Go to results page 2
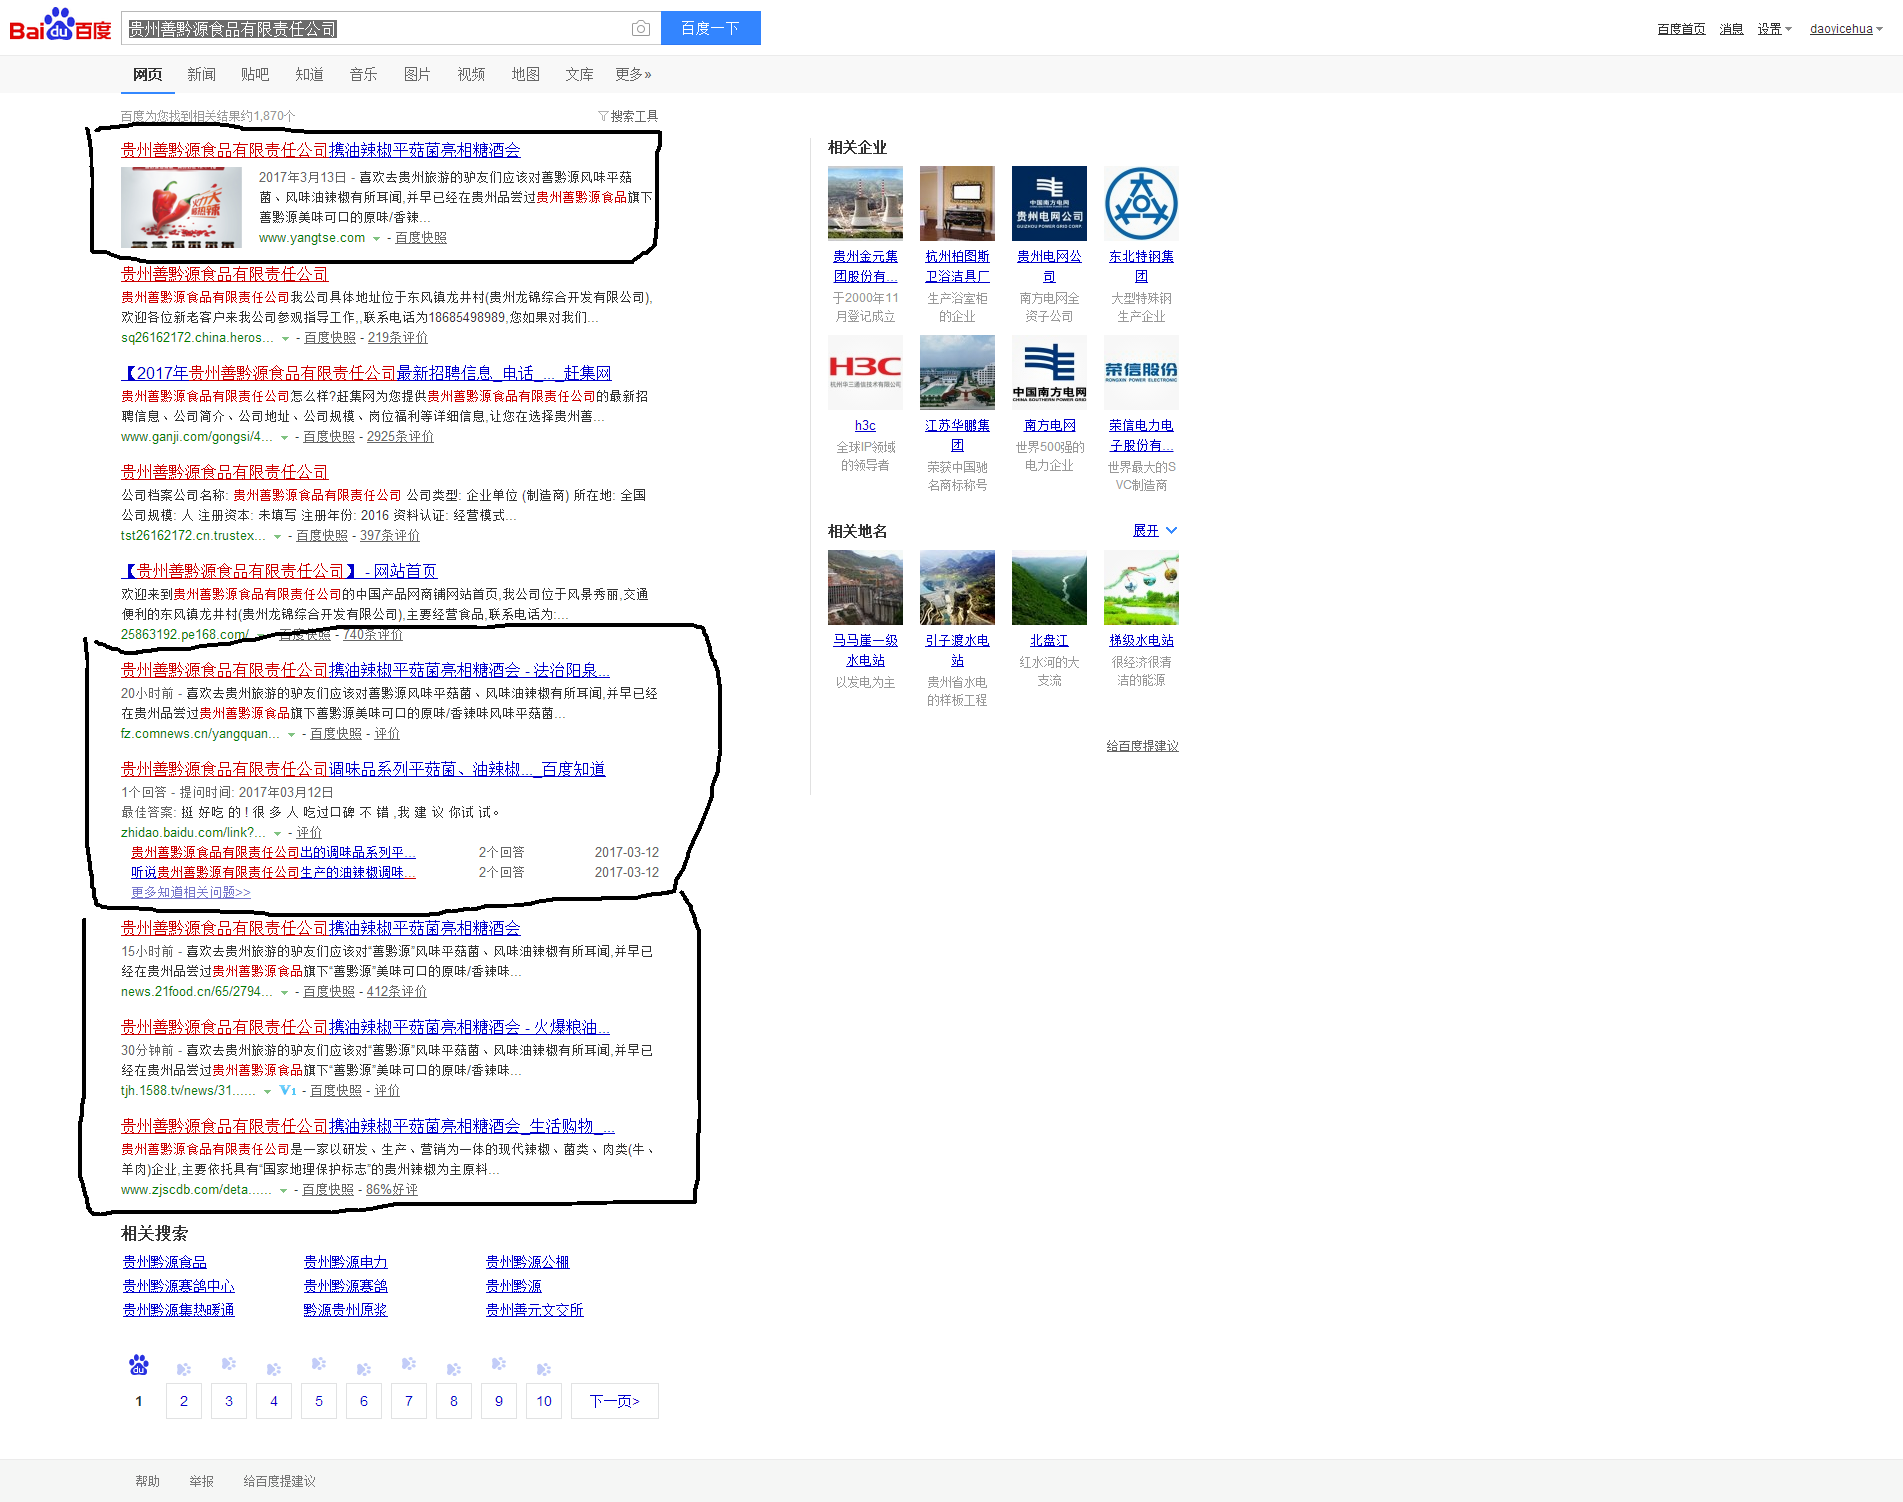The width and height of the screenshot is (1903, 1502). click(184, 1401)
